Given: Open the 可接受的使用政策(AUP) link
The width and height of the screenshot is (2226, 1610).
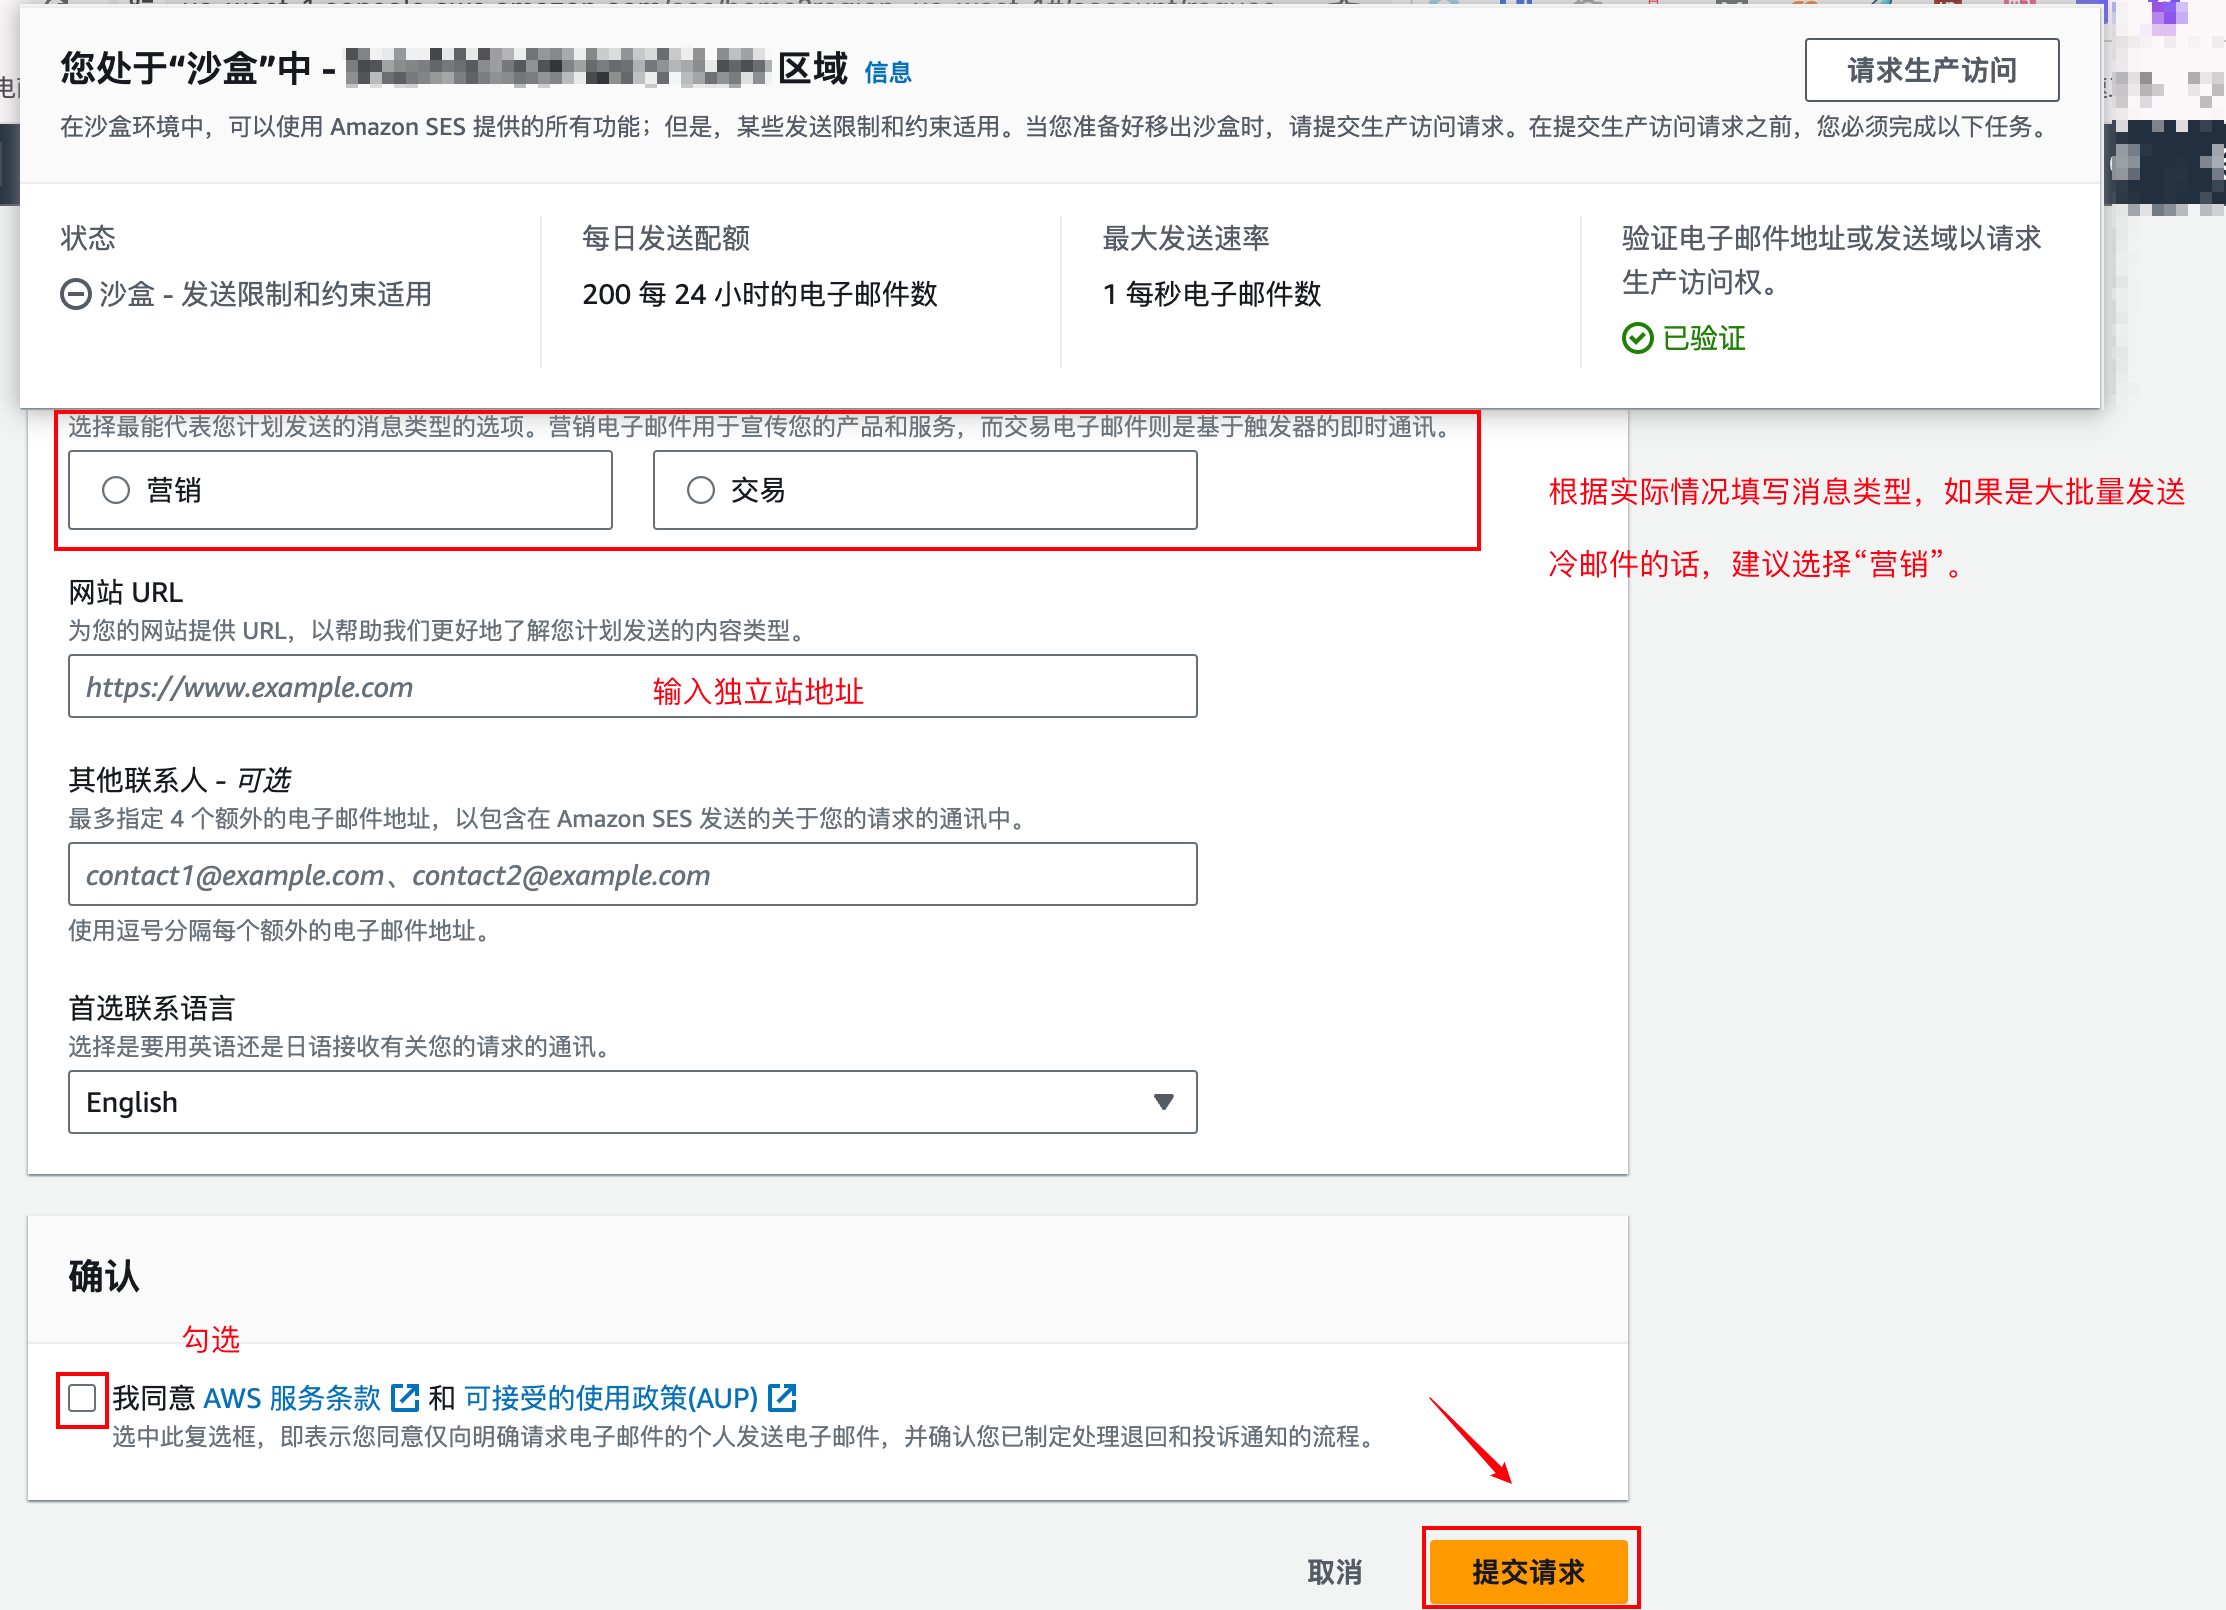Looking at the screenshot, I should point(611,1398).
